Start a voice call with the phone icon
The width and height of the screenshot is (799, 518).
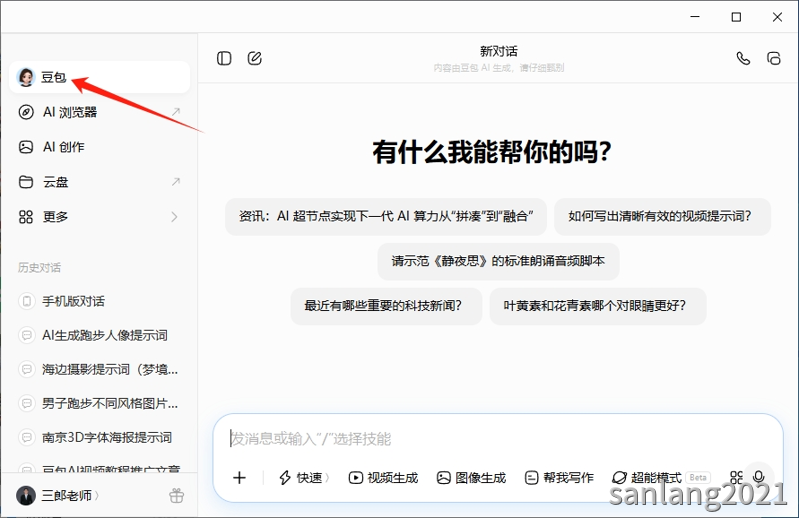pos(743,59)
